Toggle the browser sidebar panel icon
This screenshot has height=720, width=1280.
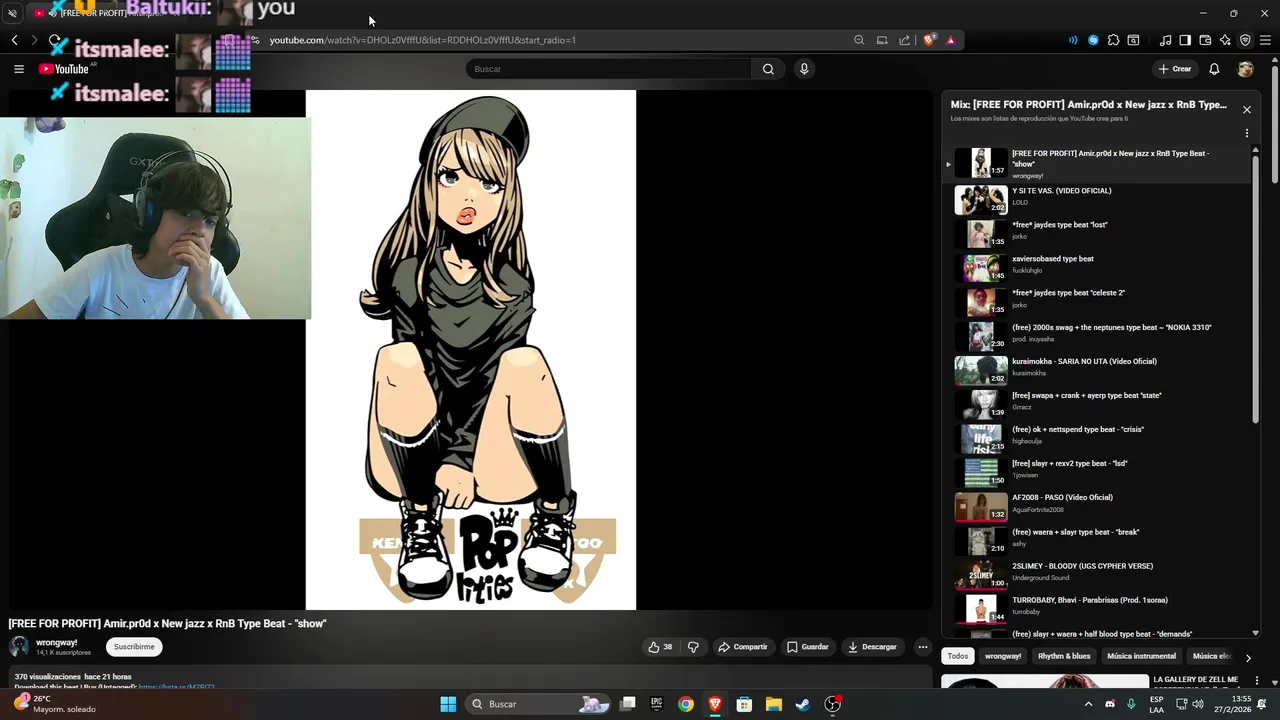[x=1185, y=40]
